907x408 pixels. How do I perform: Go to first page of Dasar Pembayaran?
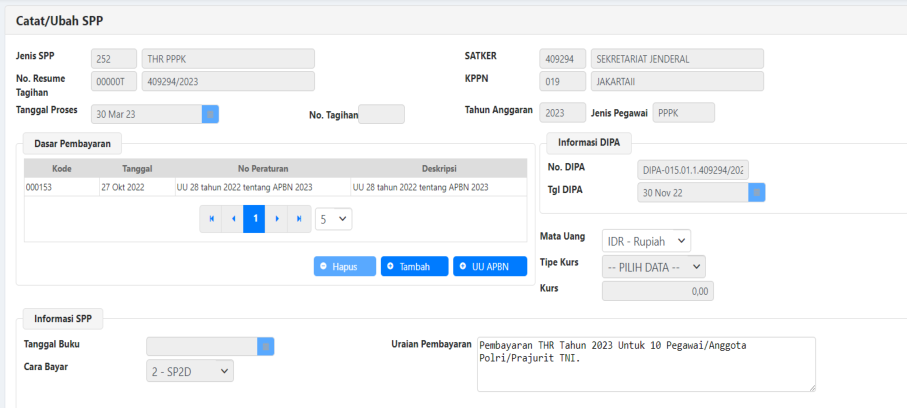[x=211, y=218]
